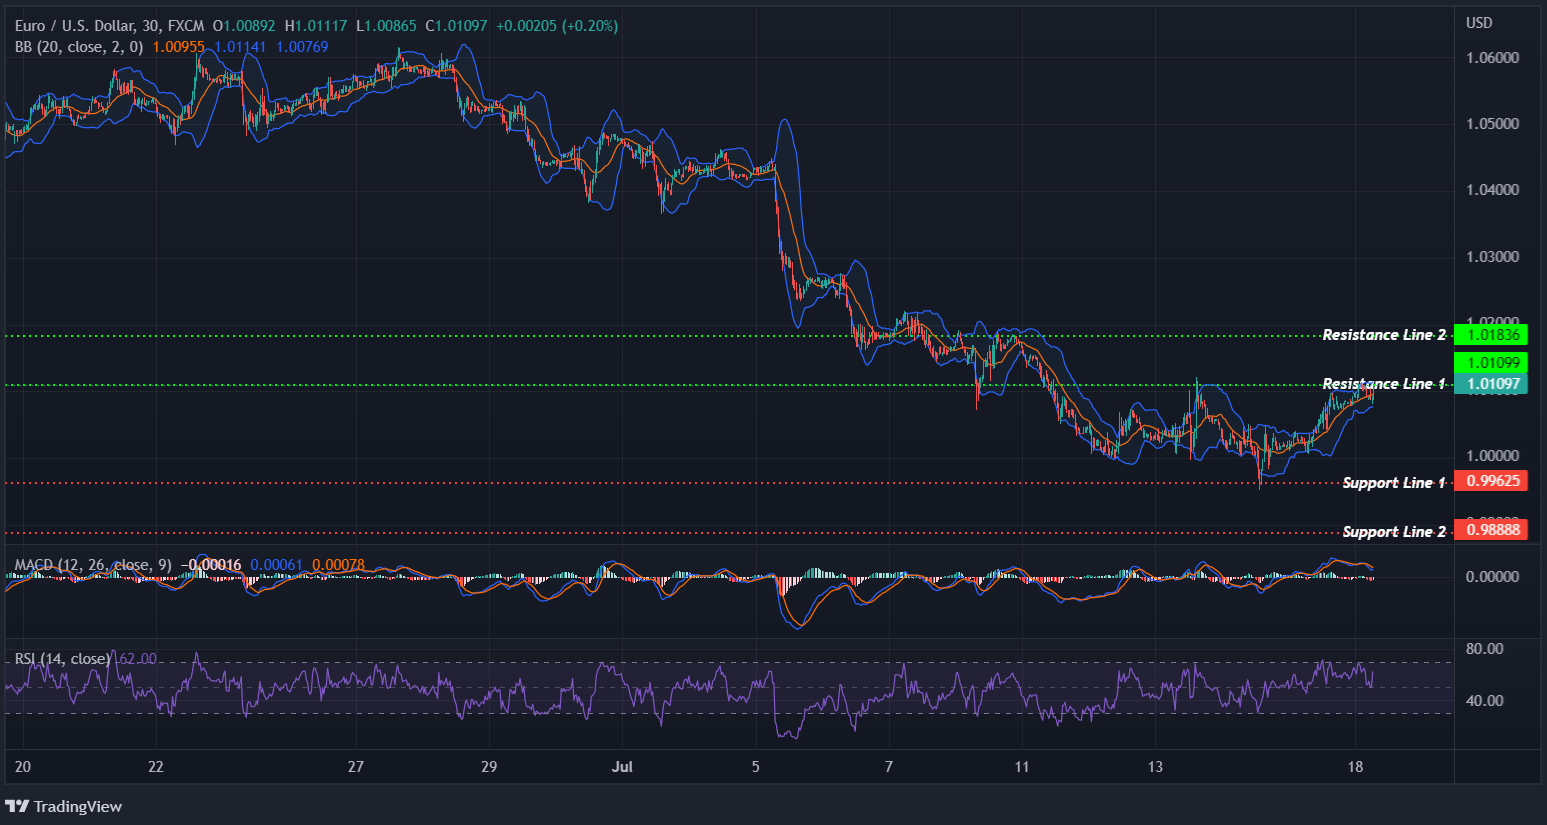Select the Resistance Line 2 text label
The height and width of the screenshot is (825, 1547).
tap(1384, 334)
